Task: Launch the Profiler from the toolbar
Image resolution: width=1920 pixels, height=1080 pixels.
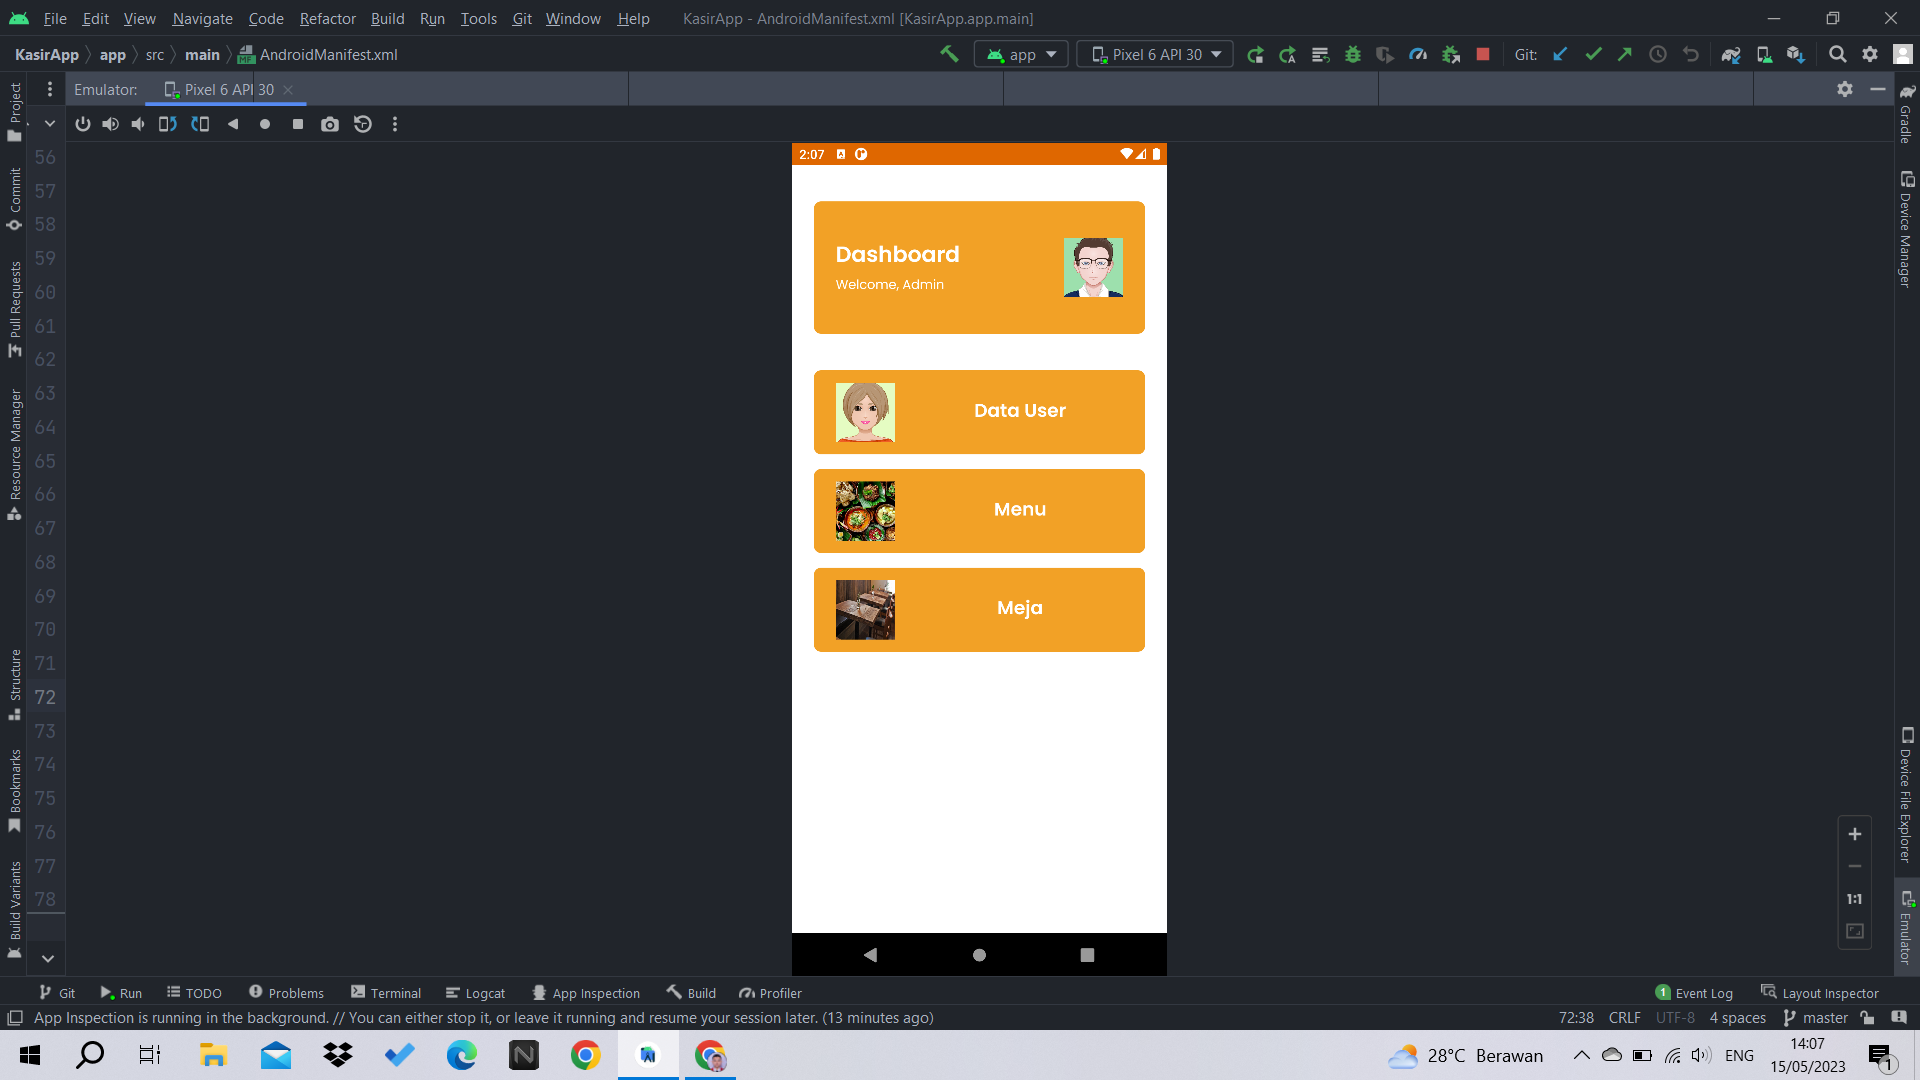Action: (x=1418, y=54)
